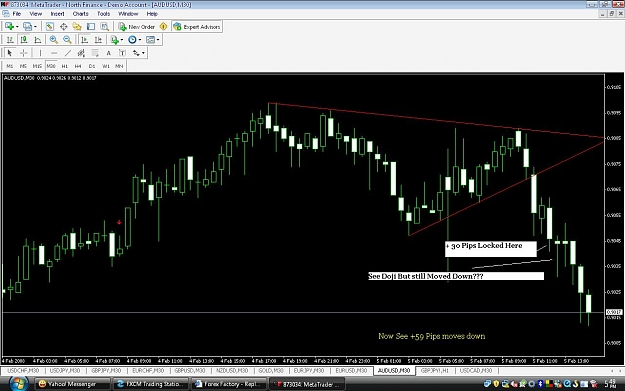Screen dimensions: 625x391
Task: Open the Tools menu
Action: coord(104,14)
